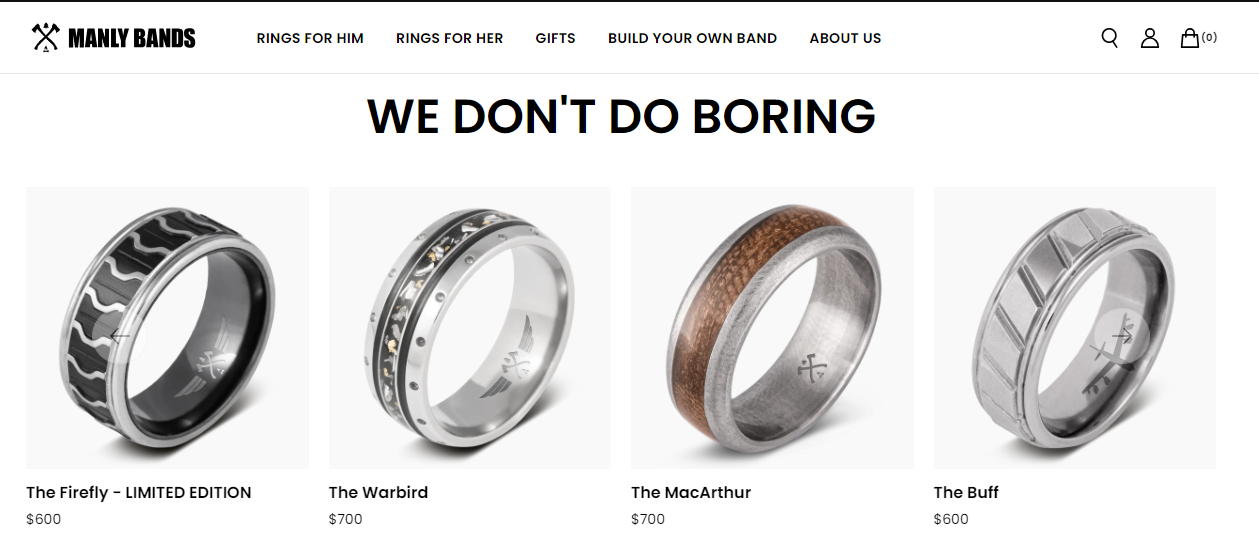View The Firefly ring image
Viewport: 1259px width, 550px height.
(167, 328)
